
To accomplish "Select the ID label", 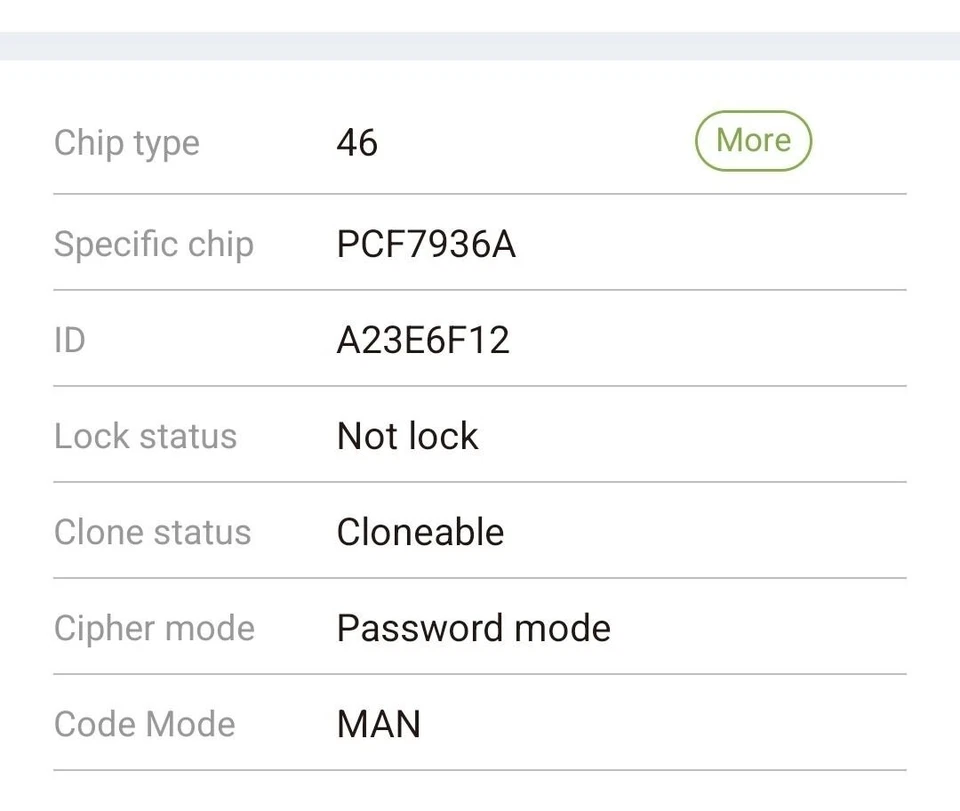I will 70,340.
